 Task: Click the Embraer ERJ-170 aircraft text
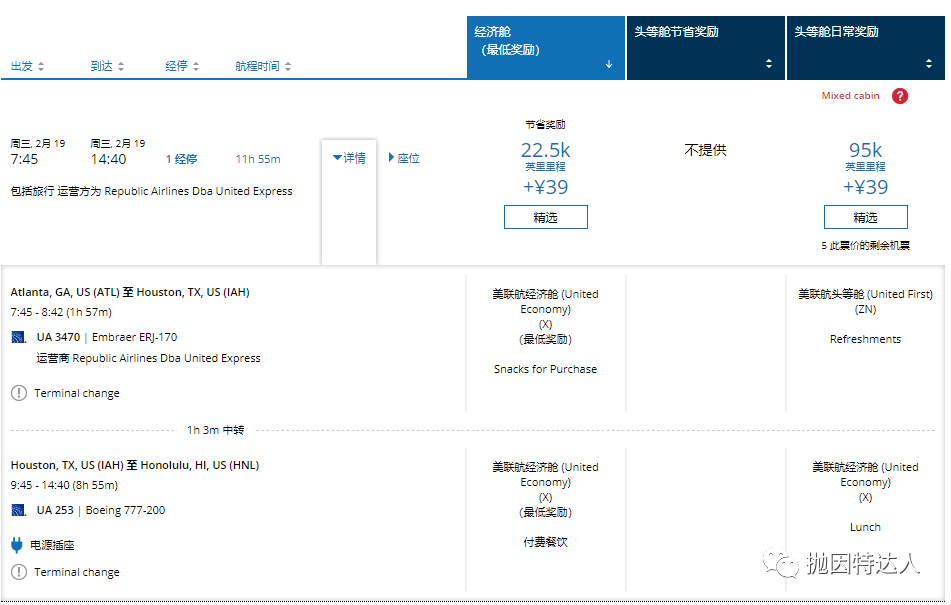[135, 337]
